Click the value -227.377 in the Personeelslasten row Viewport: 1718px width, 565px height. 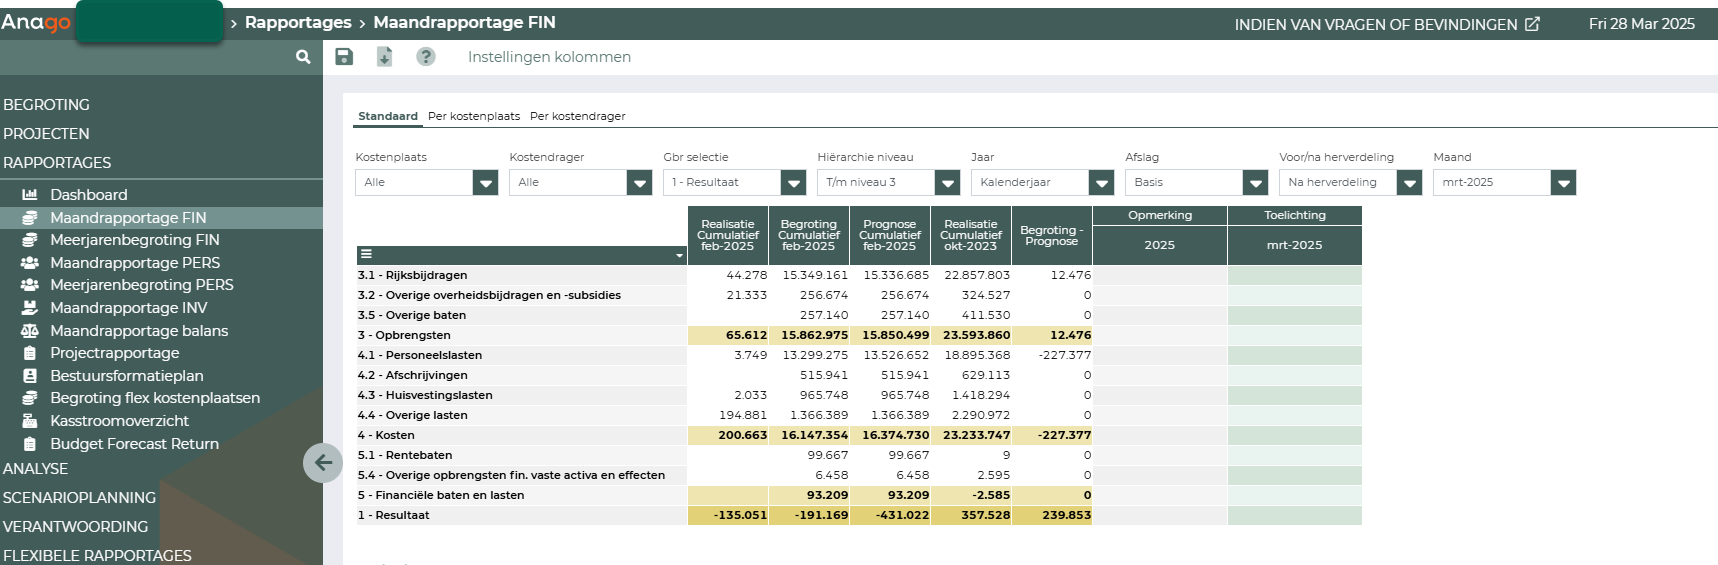[x=1065, y=355]
